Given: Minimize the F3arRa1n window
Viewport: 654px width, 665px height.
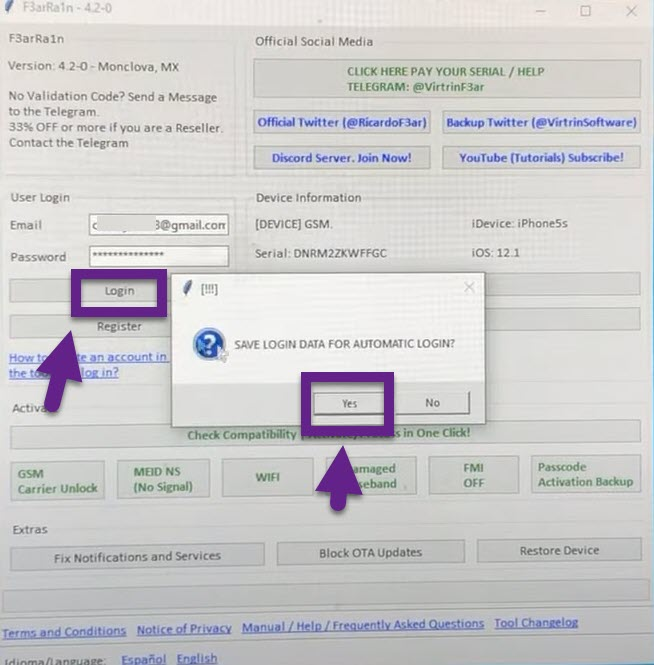Looking at the screenshot, I should pyautogui.click(x=540, y=11).
